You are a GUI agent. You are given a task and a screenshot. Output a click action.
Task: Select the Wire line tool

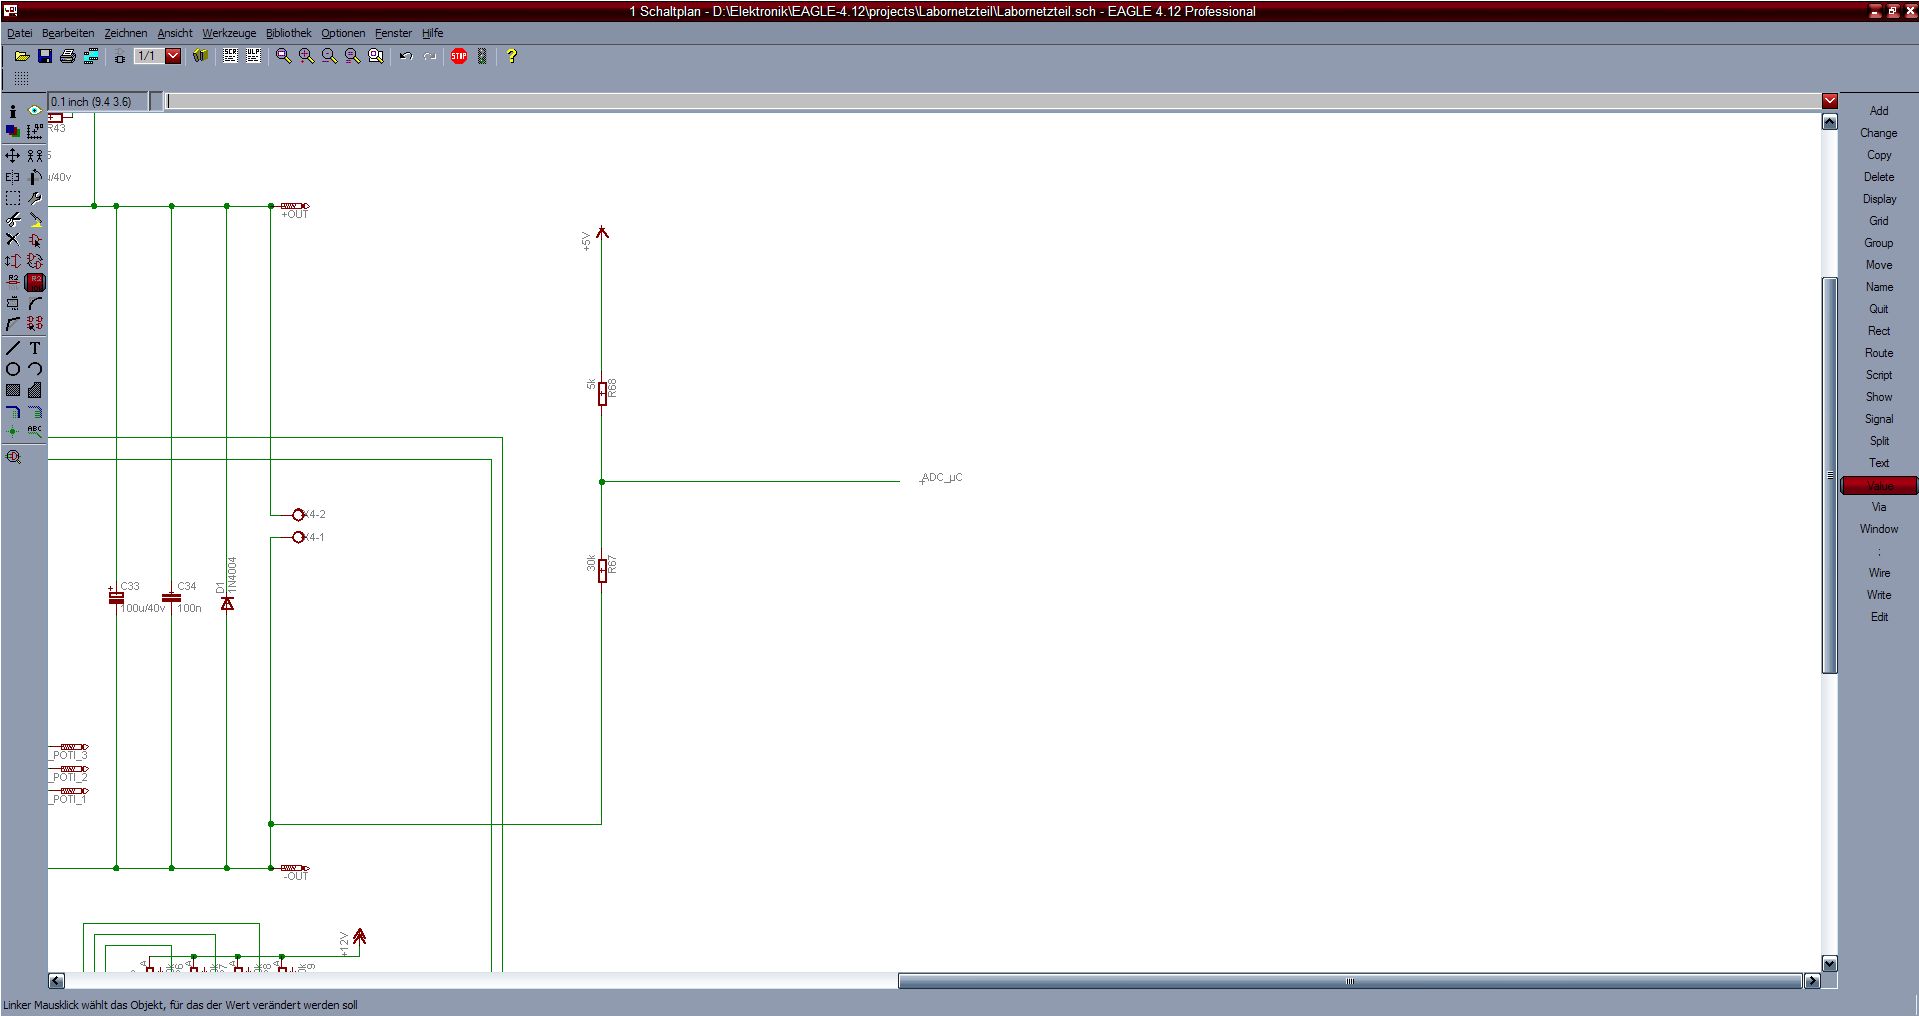[13, 348]
